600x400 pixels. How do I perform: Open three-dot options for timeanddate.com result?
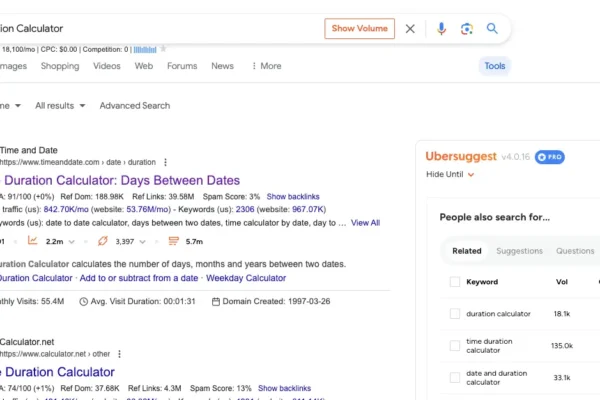coord(165,162)
